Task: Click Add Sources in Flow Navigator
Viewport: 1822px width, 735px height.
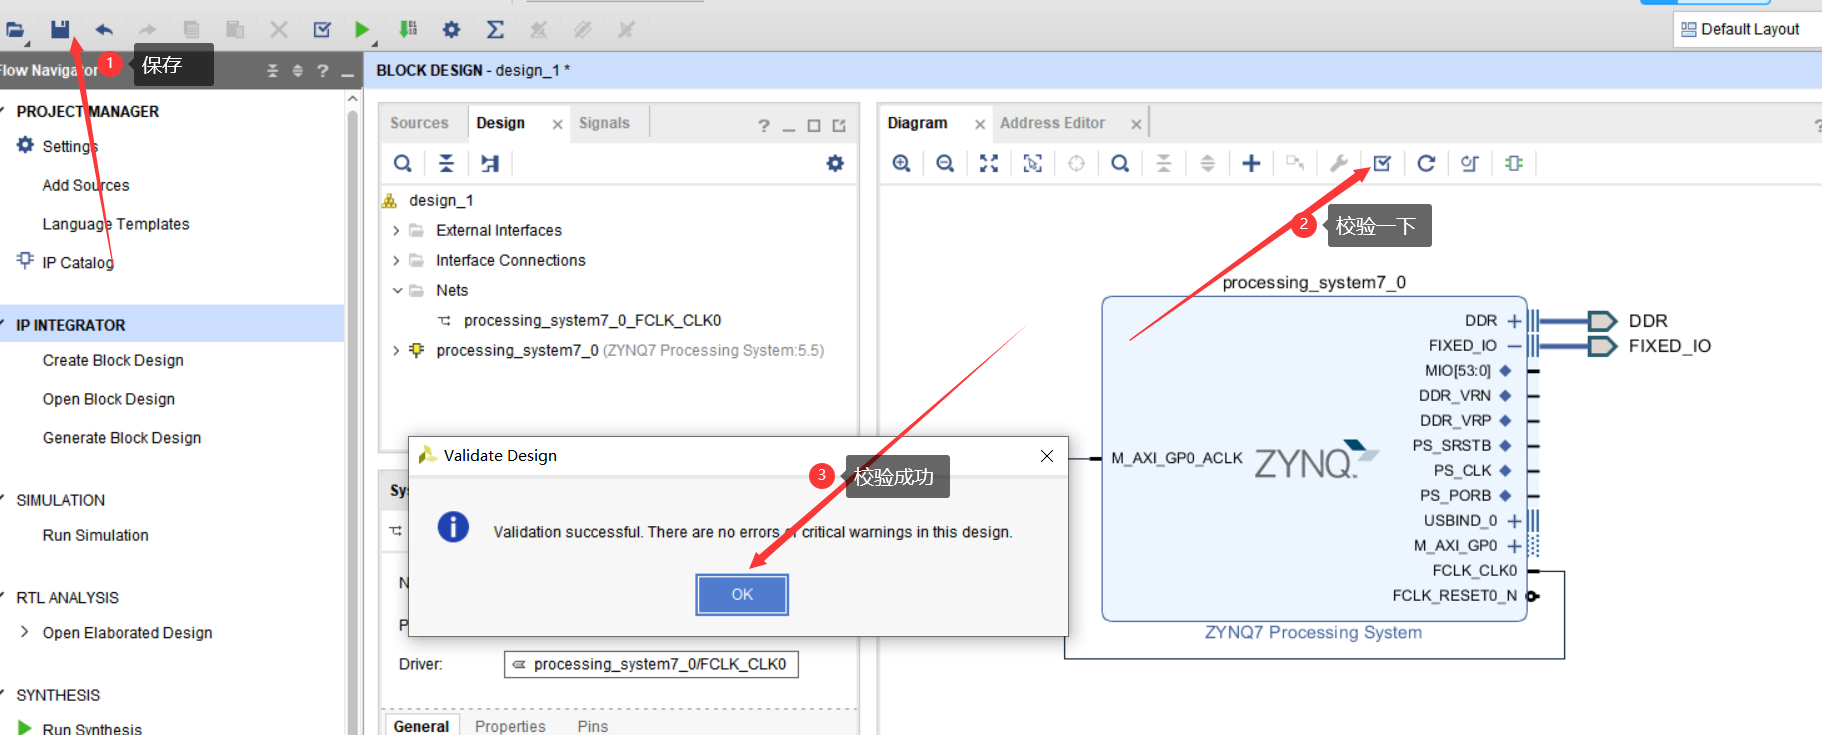Action: pos(86,185)
